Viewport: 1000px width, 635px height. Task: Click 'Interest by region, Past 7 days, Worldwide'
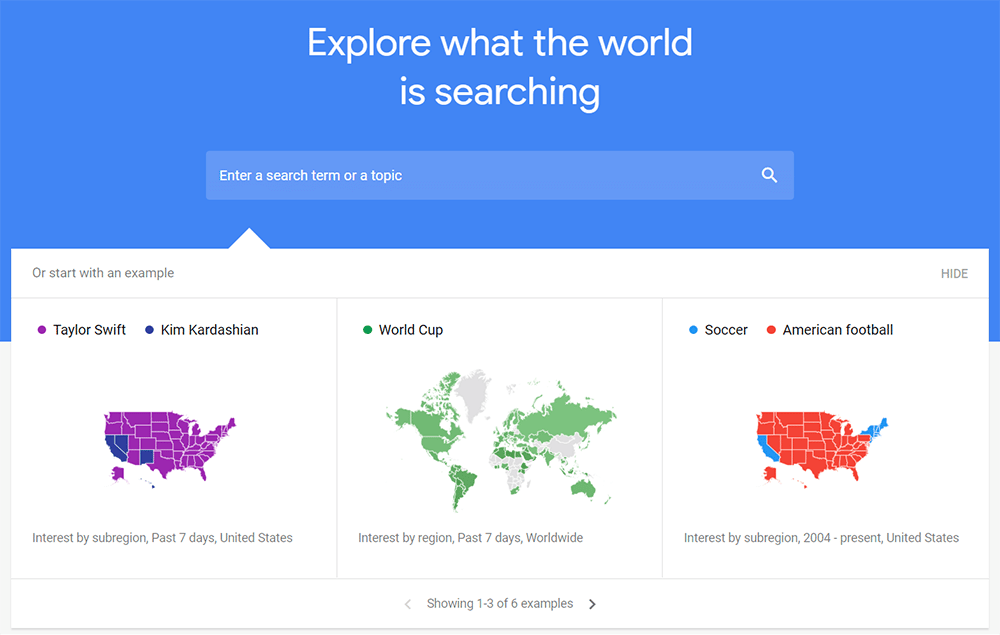pyautogui.click(x=470, y=537)
